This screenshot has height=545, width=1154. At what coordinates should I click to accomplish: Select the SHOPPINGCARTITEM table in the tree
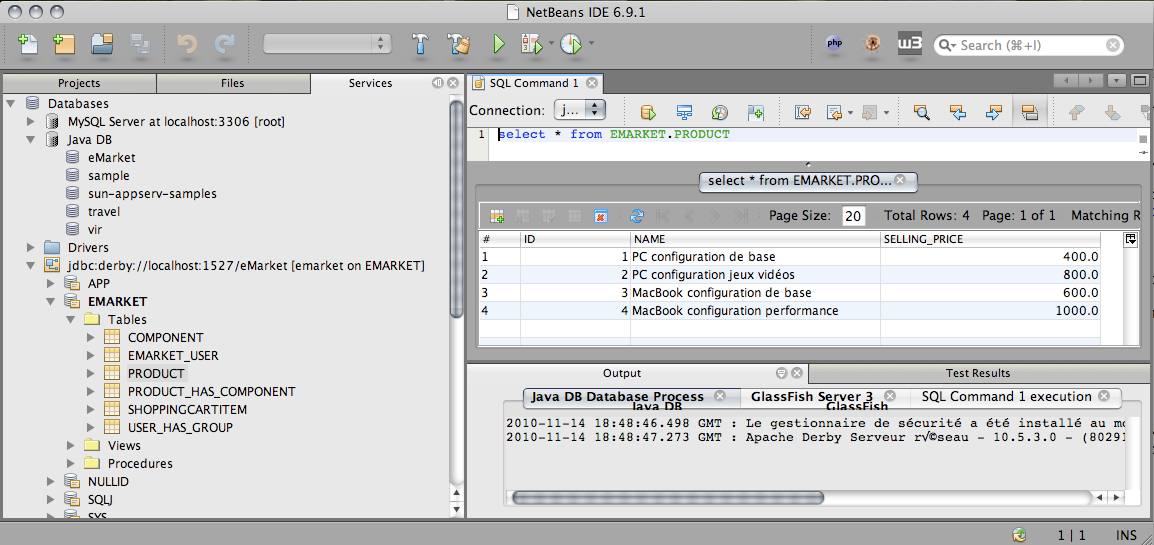coord(187,410)
